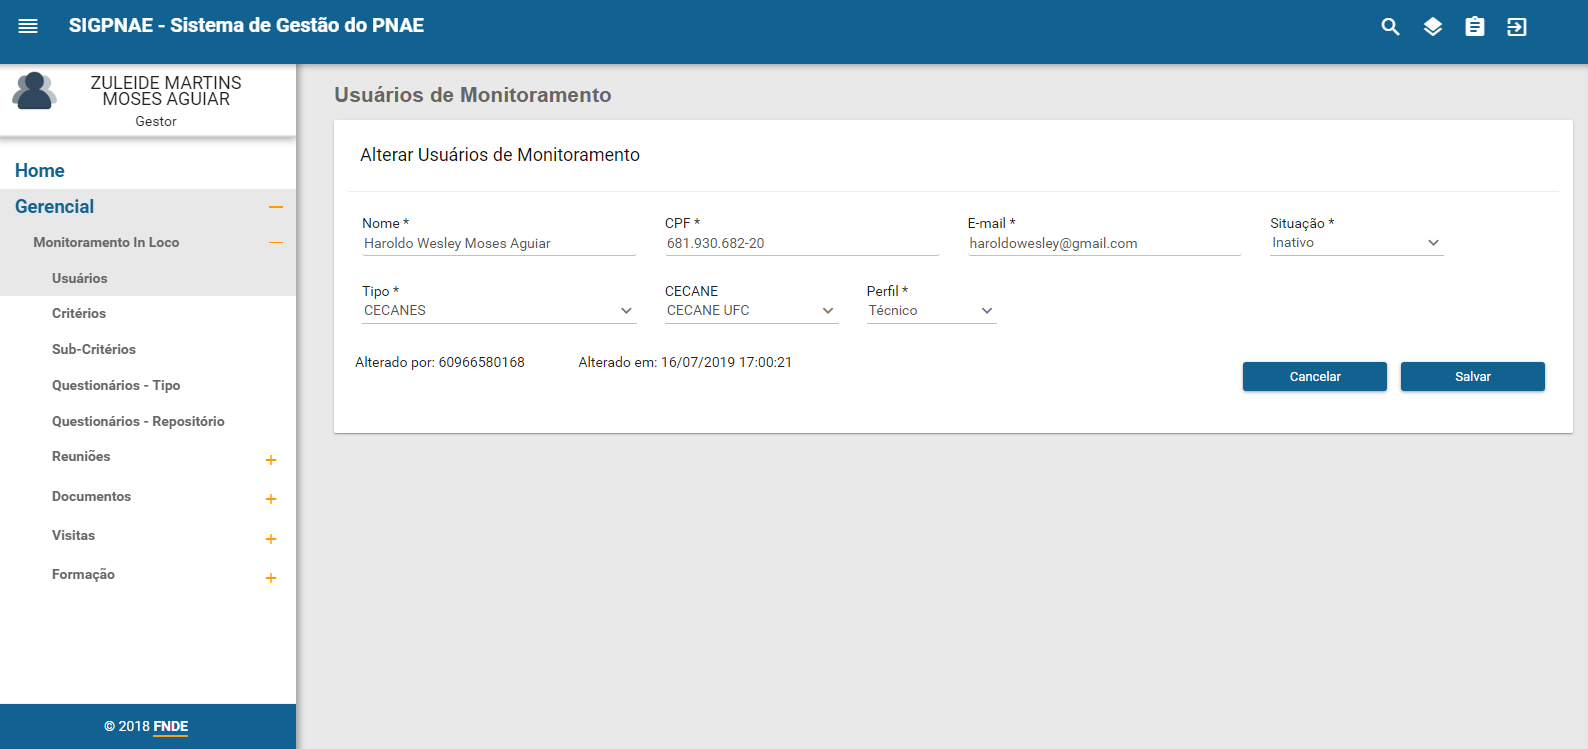Click the logout exit icon
This screenshot has height=749, width=1588.
coord(1516,27)
